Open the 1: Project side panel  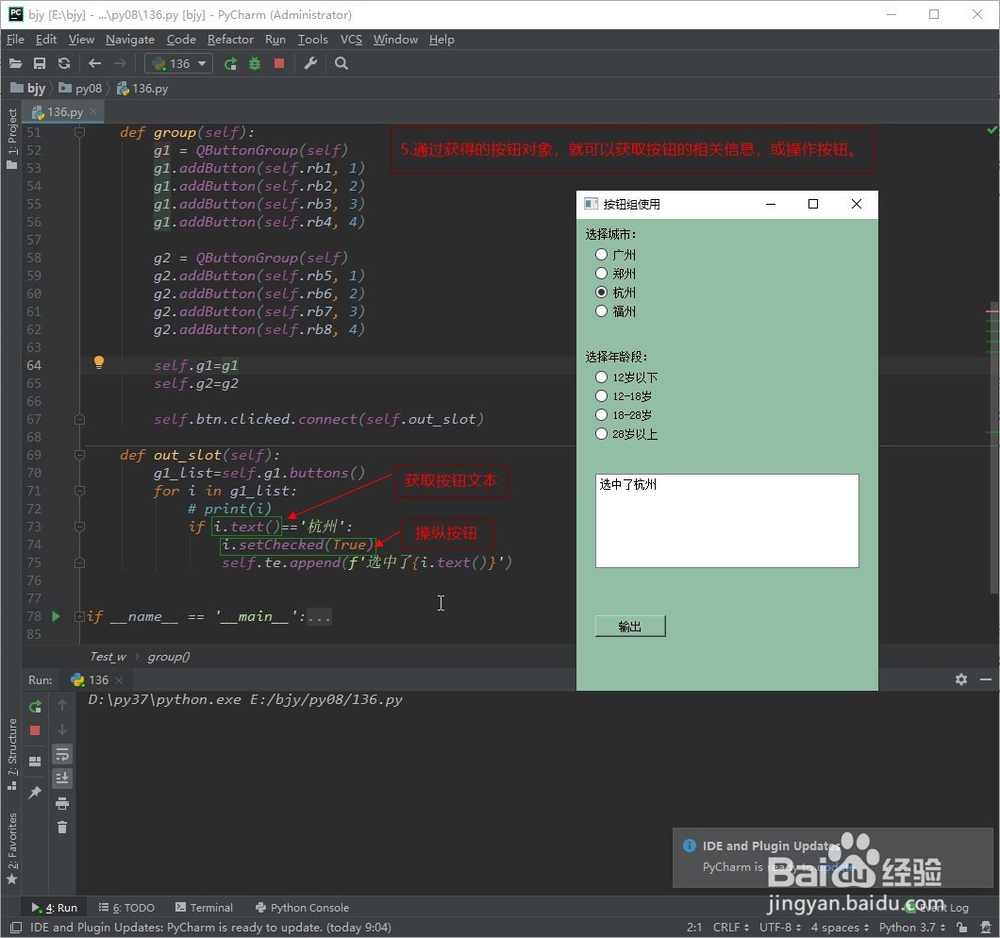(x=11, y=138)
